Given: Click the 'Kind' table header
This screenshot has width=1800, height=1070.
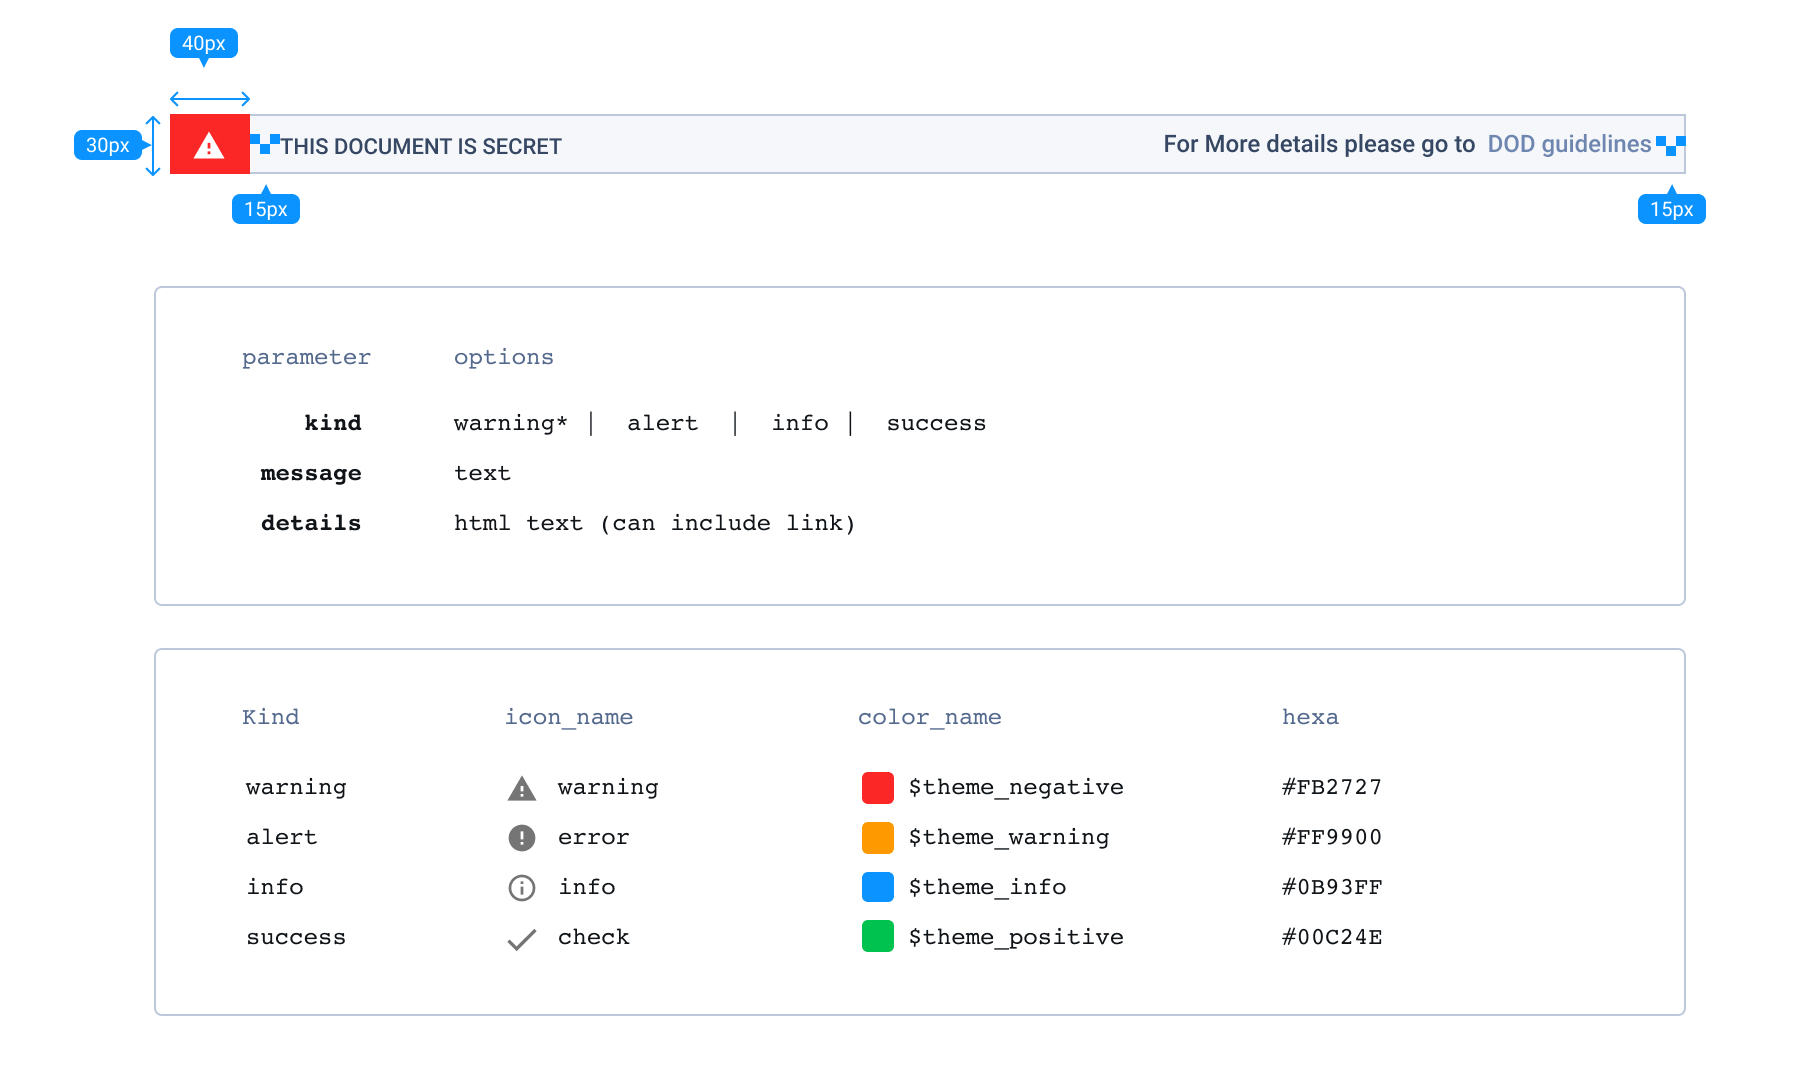Looking at the screenshot, I should click(x=271, y=717).
